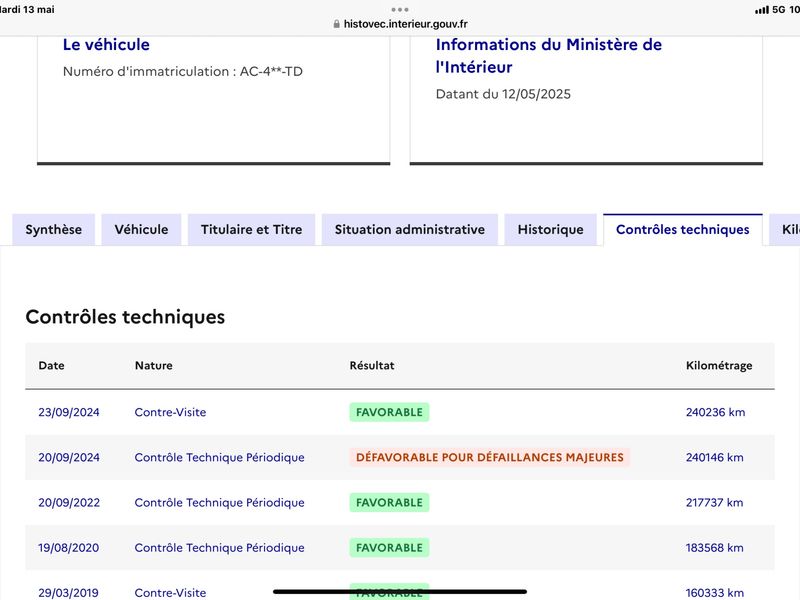800x600 pixels.
Task: Click FAVORABLE badge in 23/09/2024 row
Action: point(389,412)
